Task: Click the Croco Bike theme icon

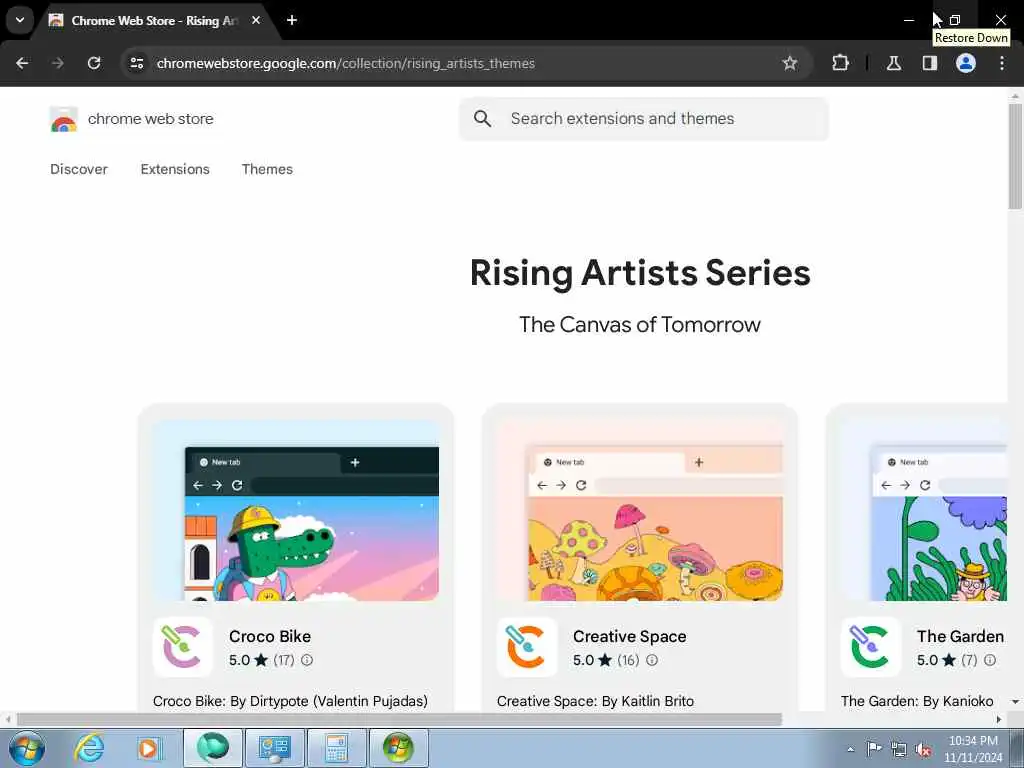Action: 183,647
